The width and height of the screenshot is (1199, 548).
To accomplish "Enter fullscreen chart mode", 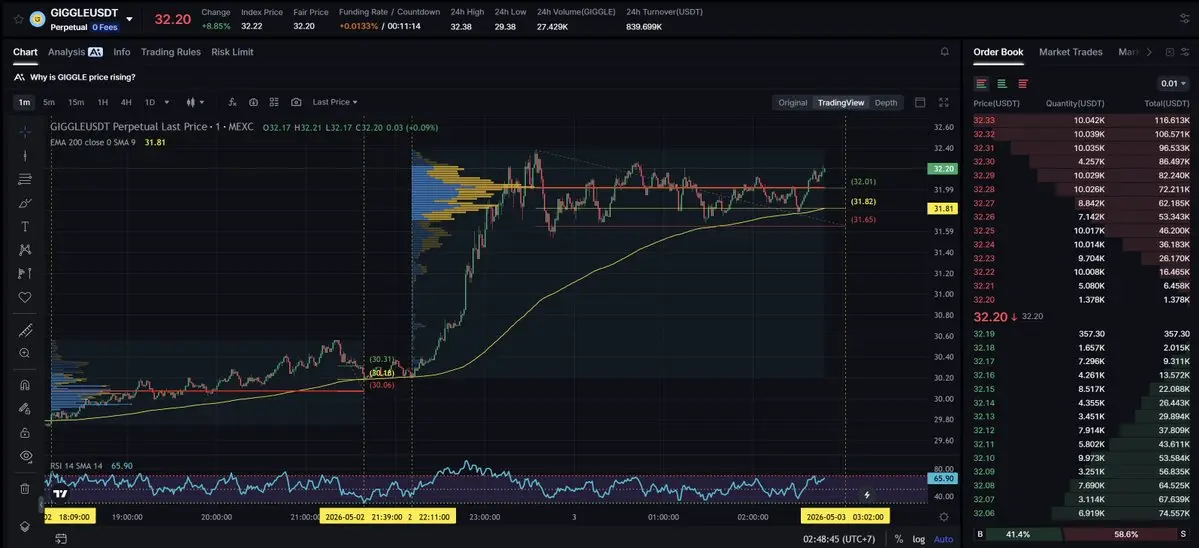I will tap(944, 102).
